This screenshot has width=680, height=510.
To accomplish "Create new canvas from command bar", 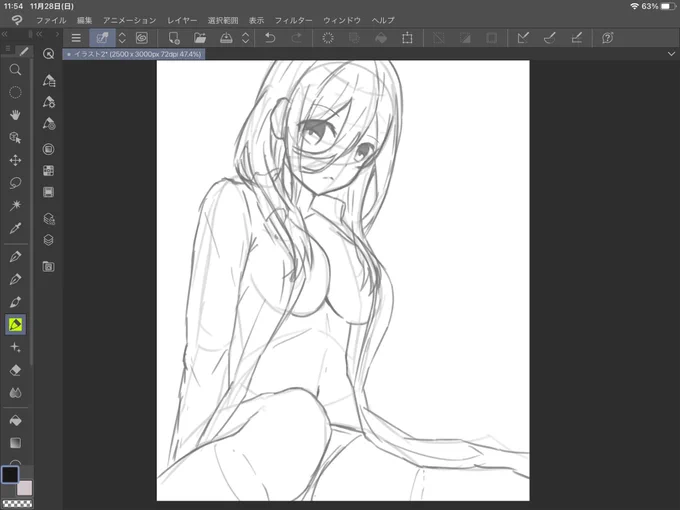I will [174, 38].
